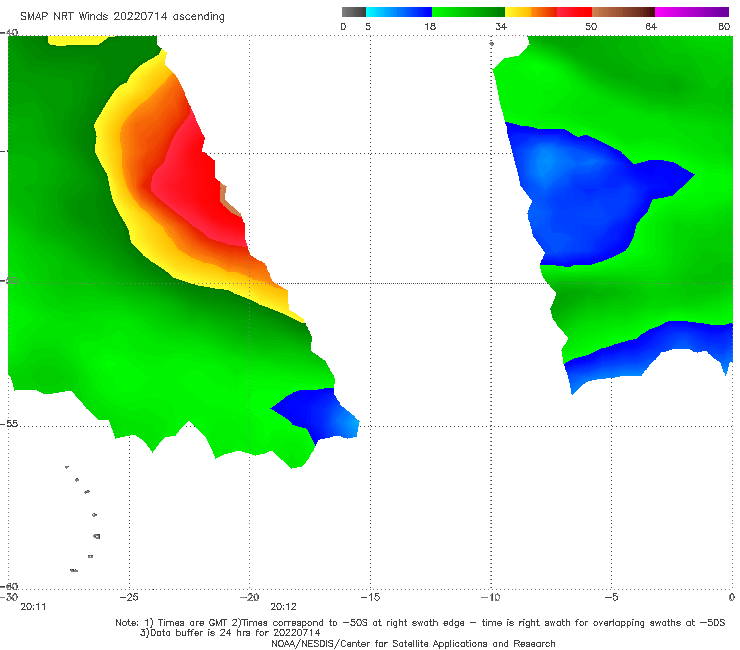740x650 pixels.
Task: Click the color bar label '34'
Action: click(x=501, y=27)
